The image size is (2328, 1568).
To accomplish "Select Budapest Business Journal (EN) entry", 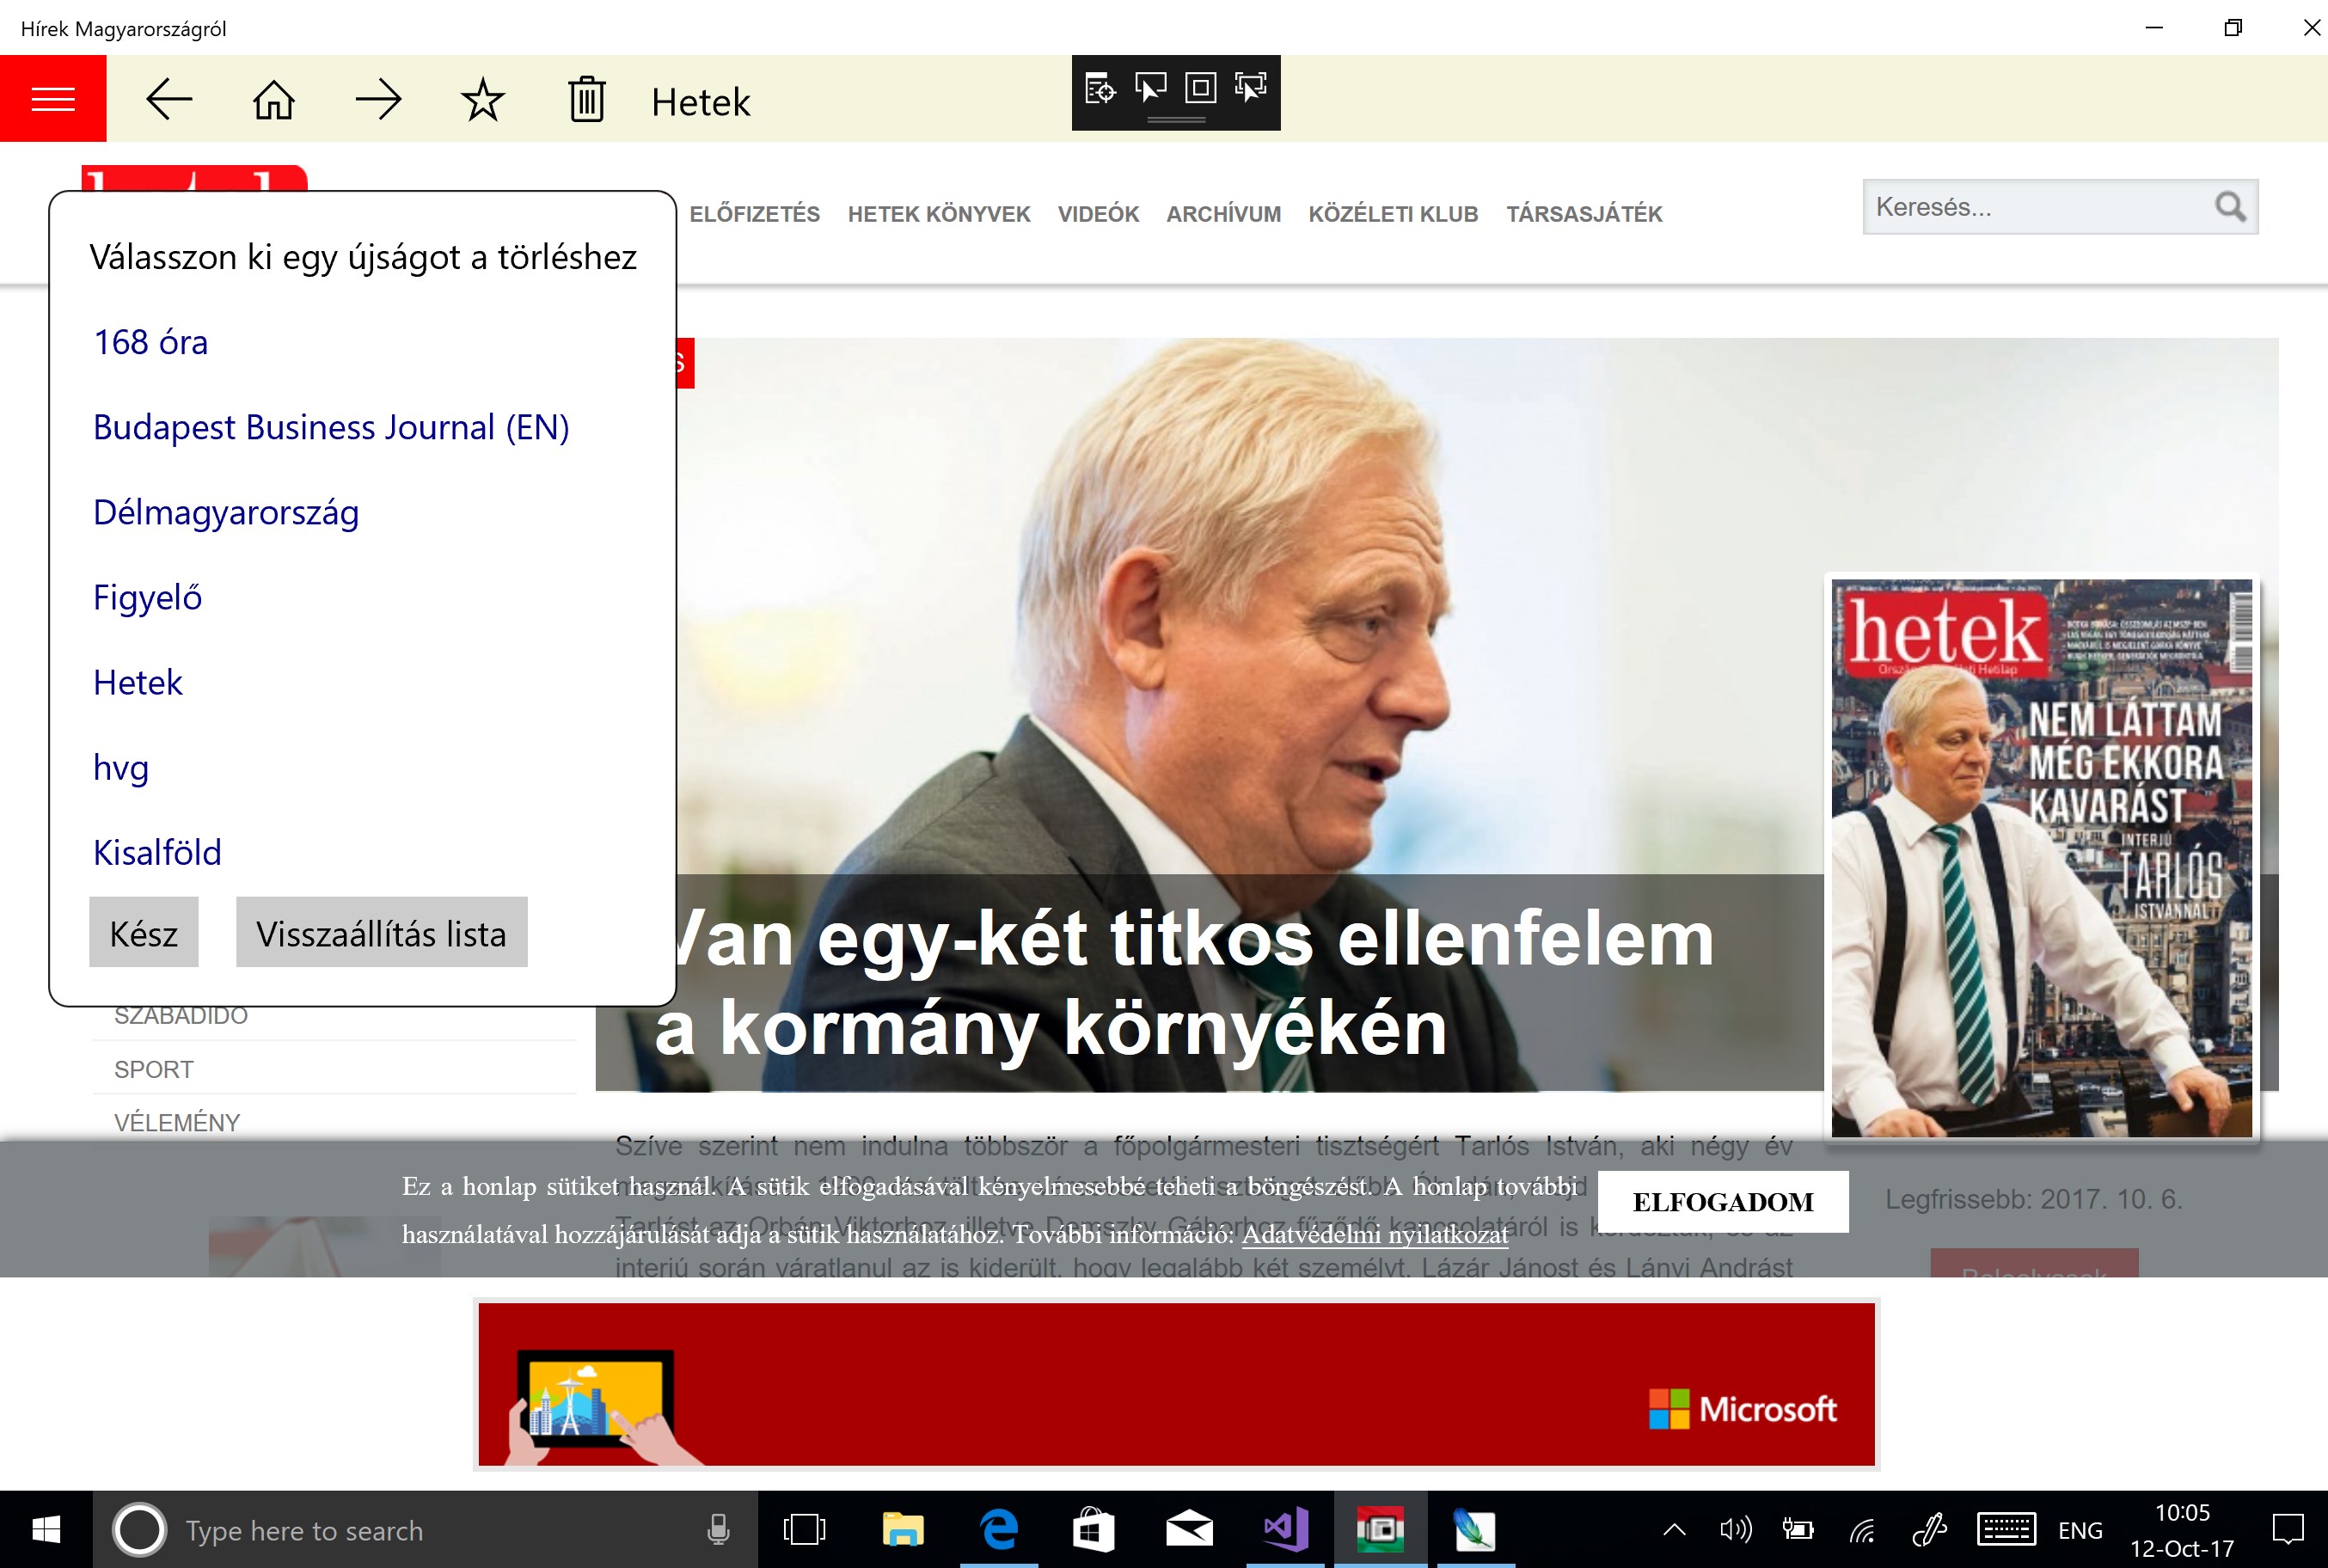I will [x=331, y=427].
